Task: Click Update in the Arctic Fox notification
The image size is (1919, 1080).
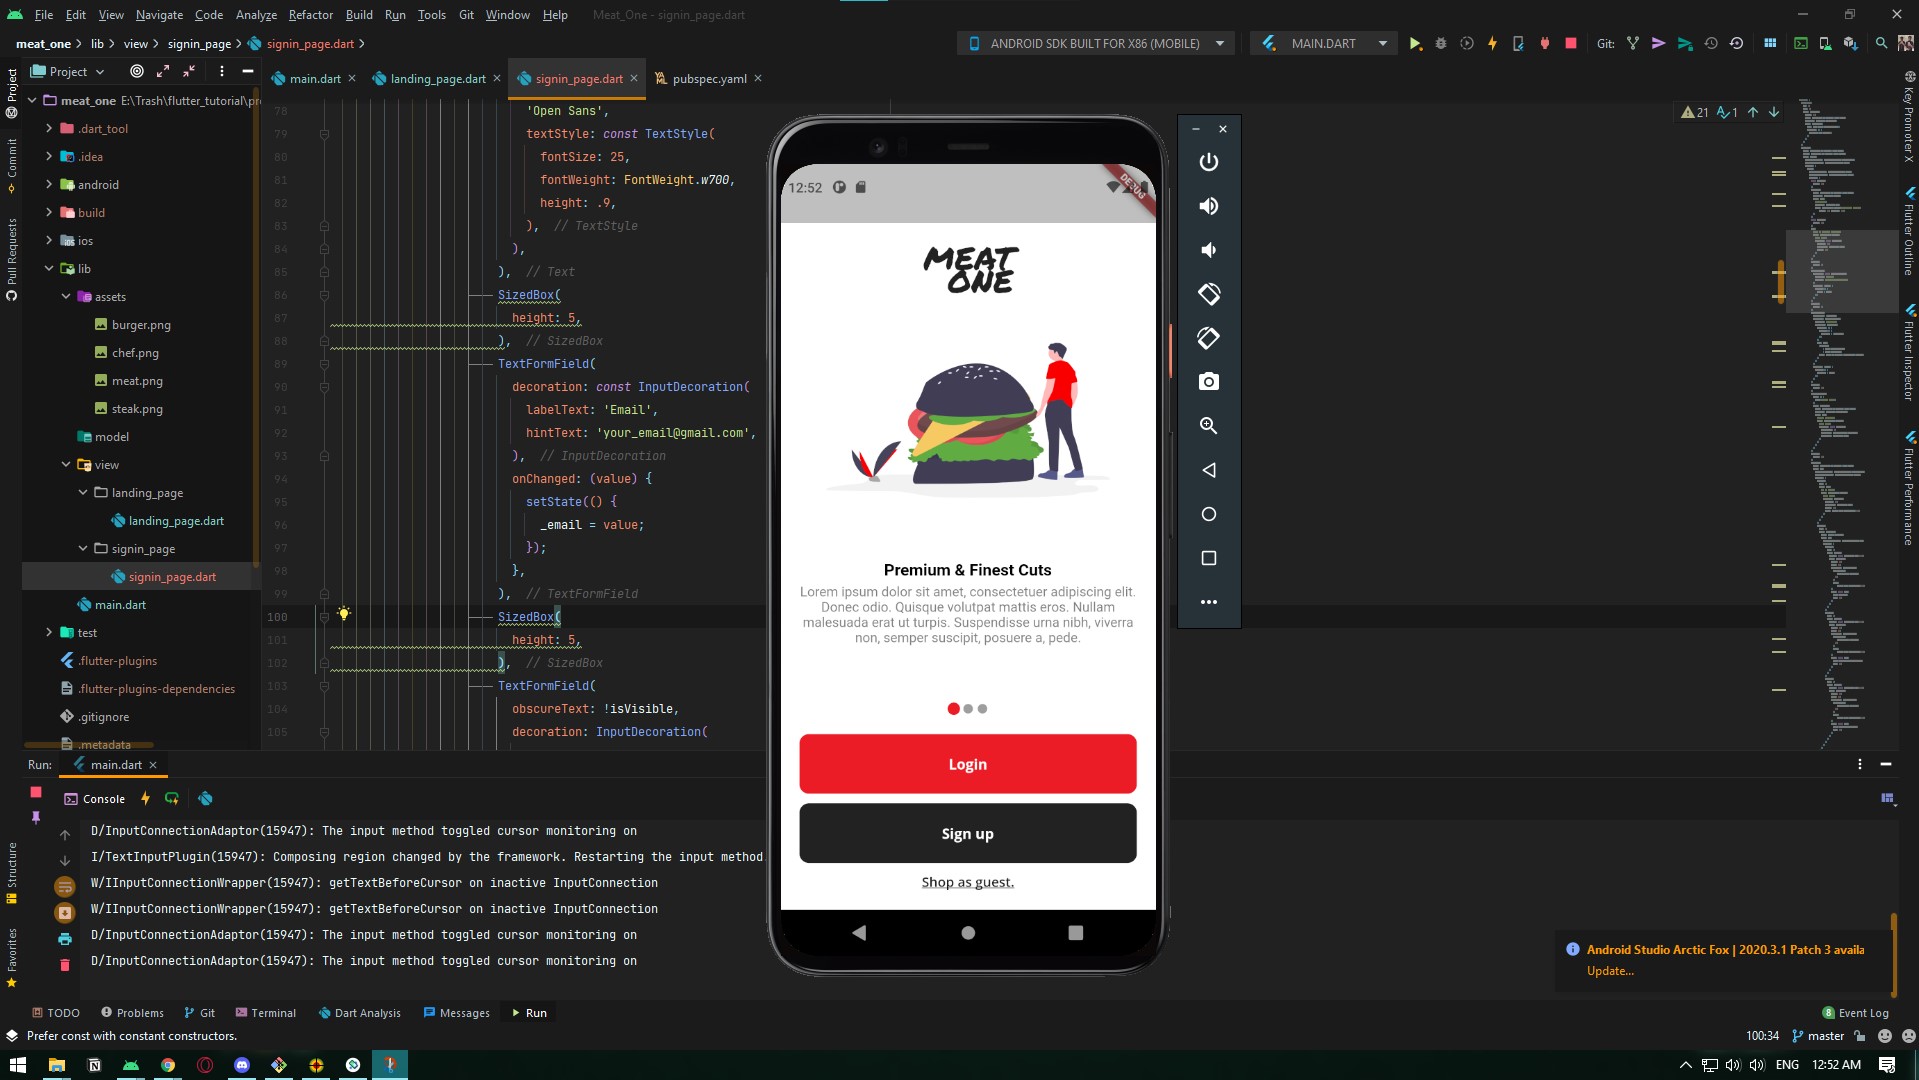Action: [x=1609, y=970]
